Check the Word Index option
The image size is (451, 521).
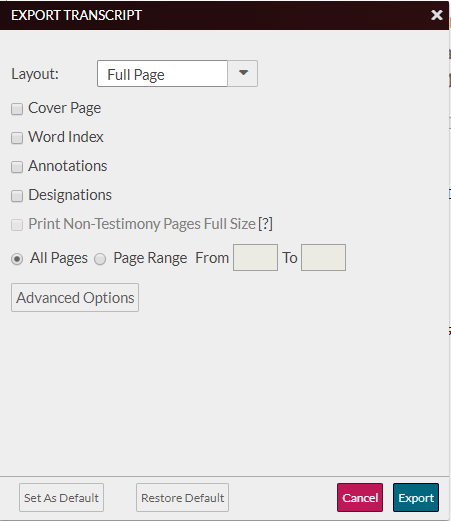pos(17,138)
